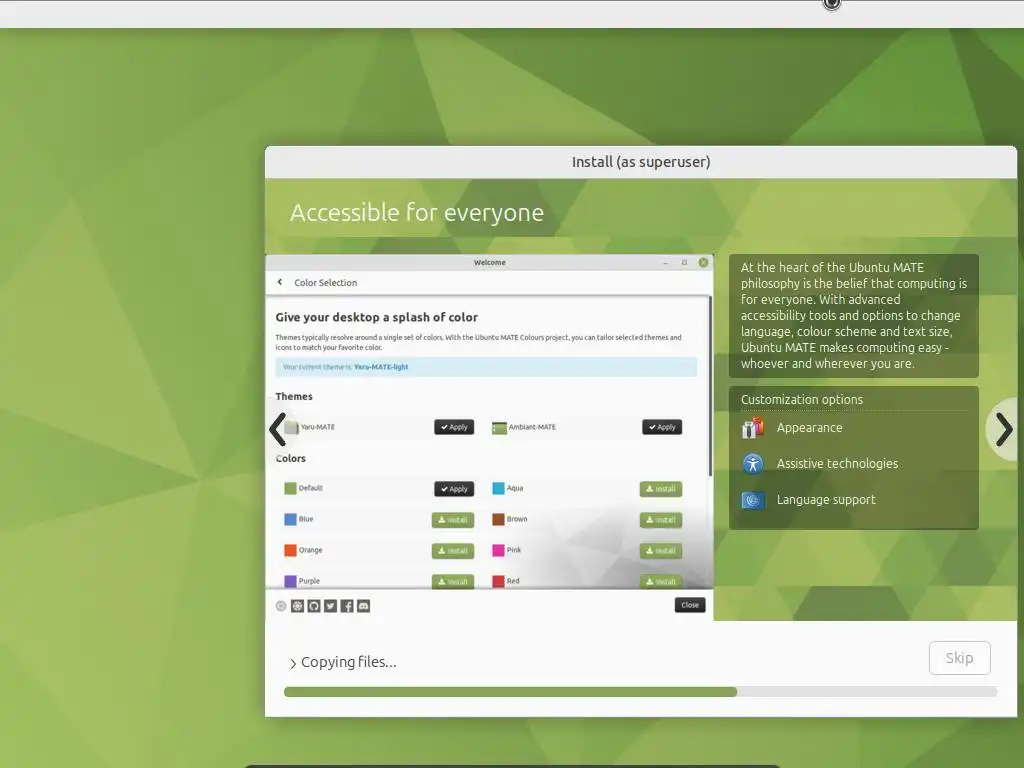Click the Pink color swatch

pos(498,550)
